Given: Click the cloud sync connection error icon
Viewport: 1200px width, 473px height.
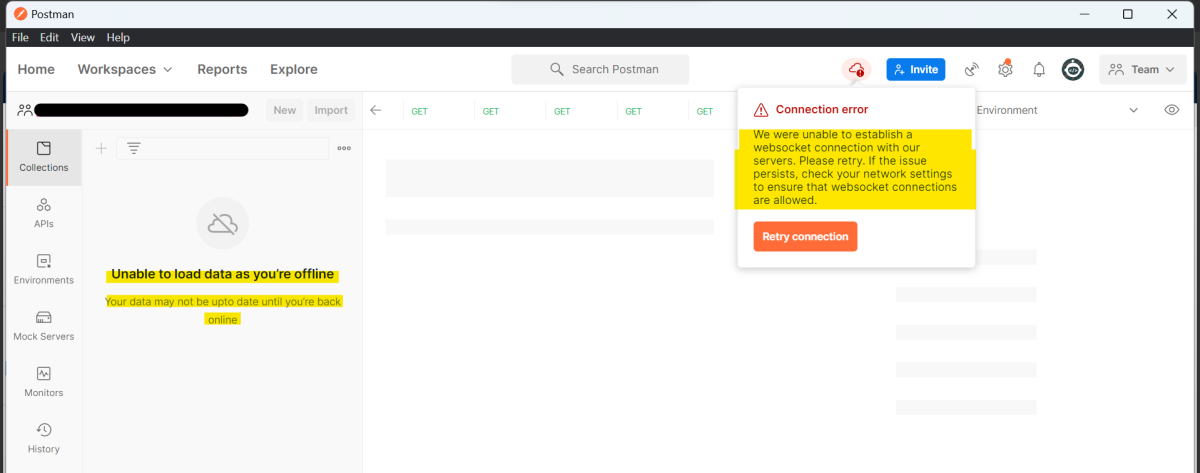Looking at the screenshot, I should [x=856, y=69].
